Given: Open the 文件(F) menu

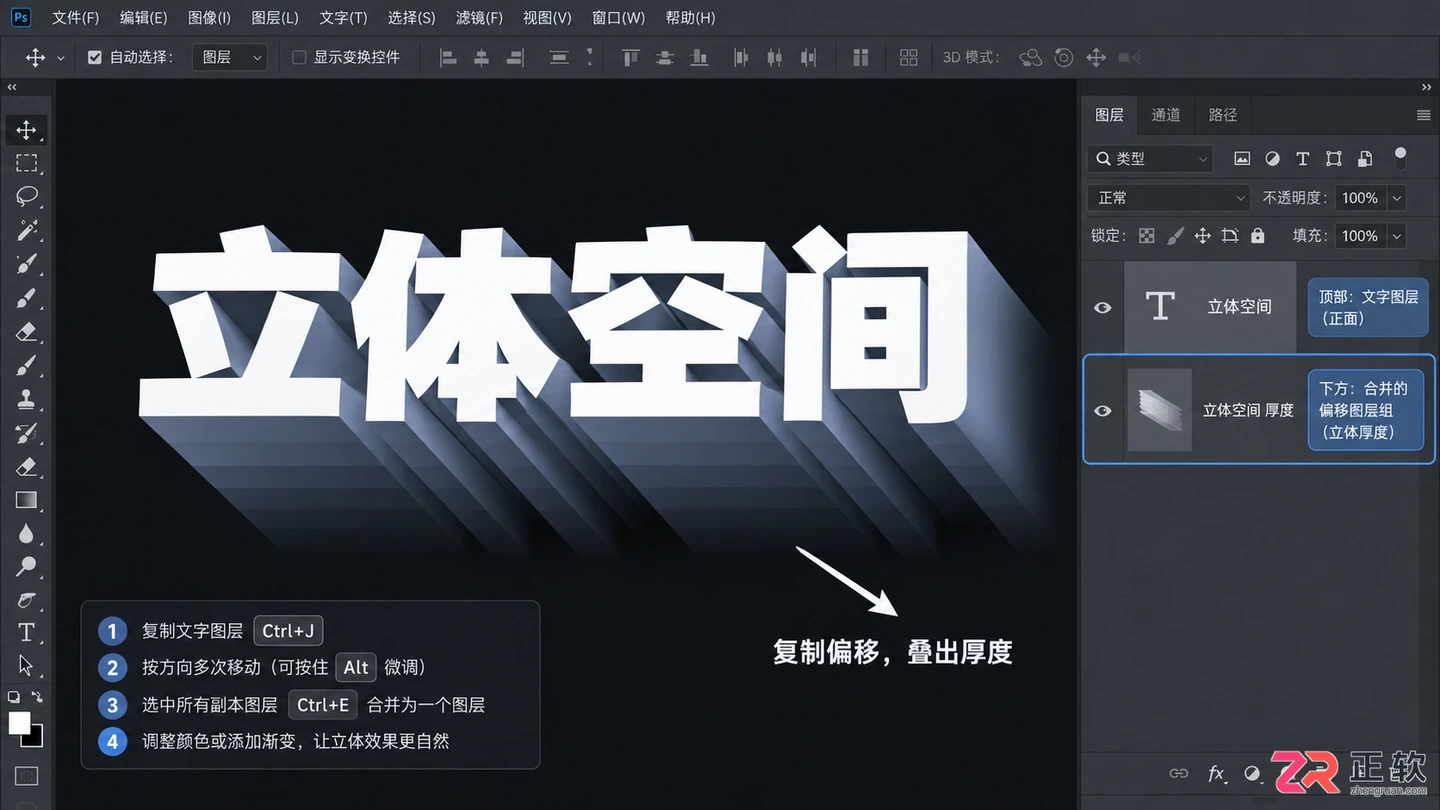Looking at the screenshot, I should pos(75,18).
